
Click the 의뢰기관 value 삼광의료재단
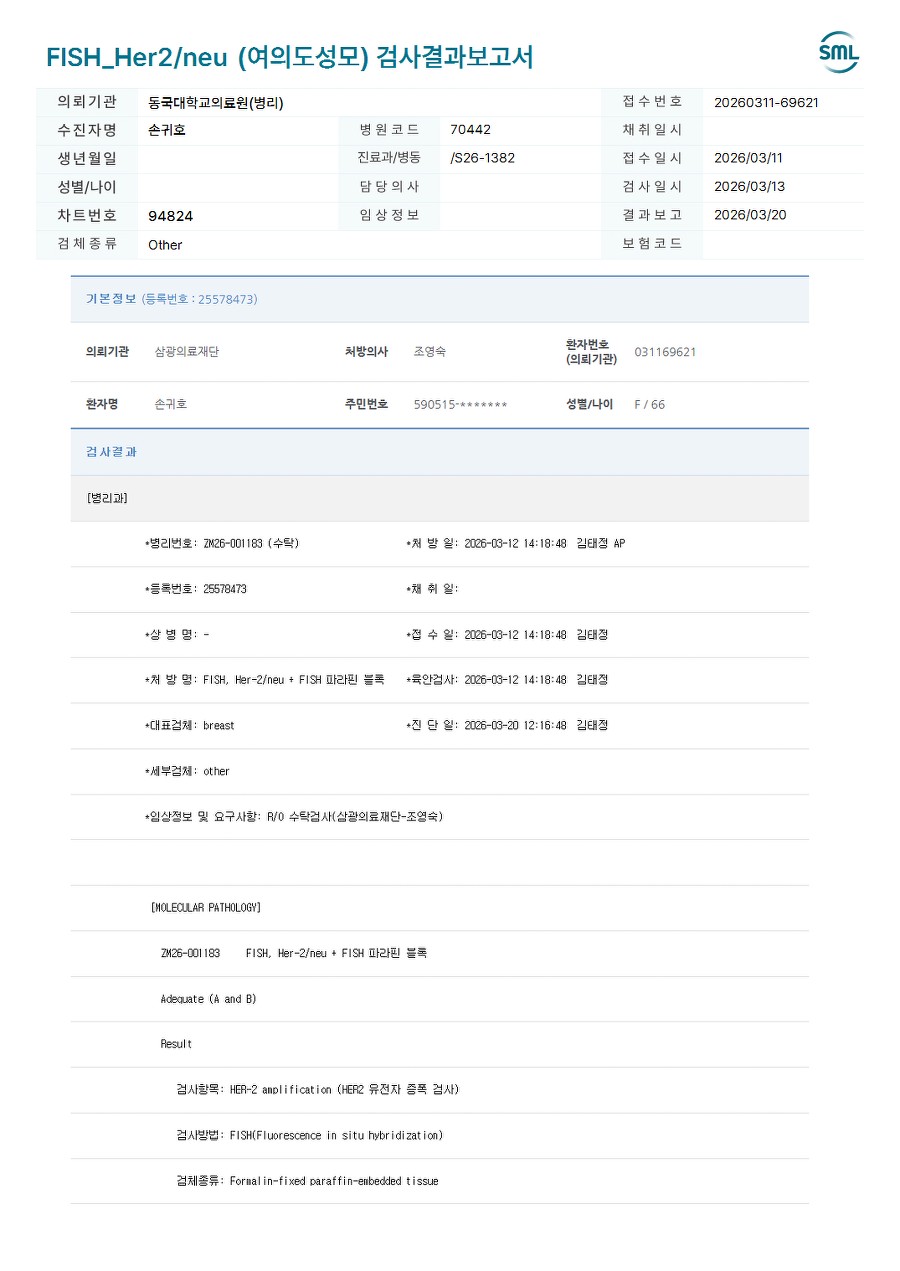coord(186,352)
